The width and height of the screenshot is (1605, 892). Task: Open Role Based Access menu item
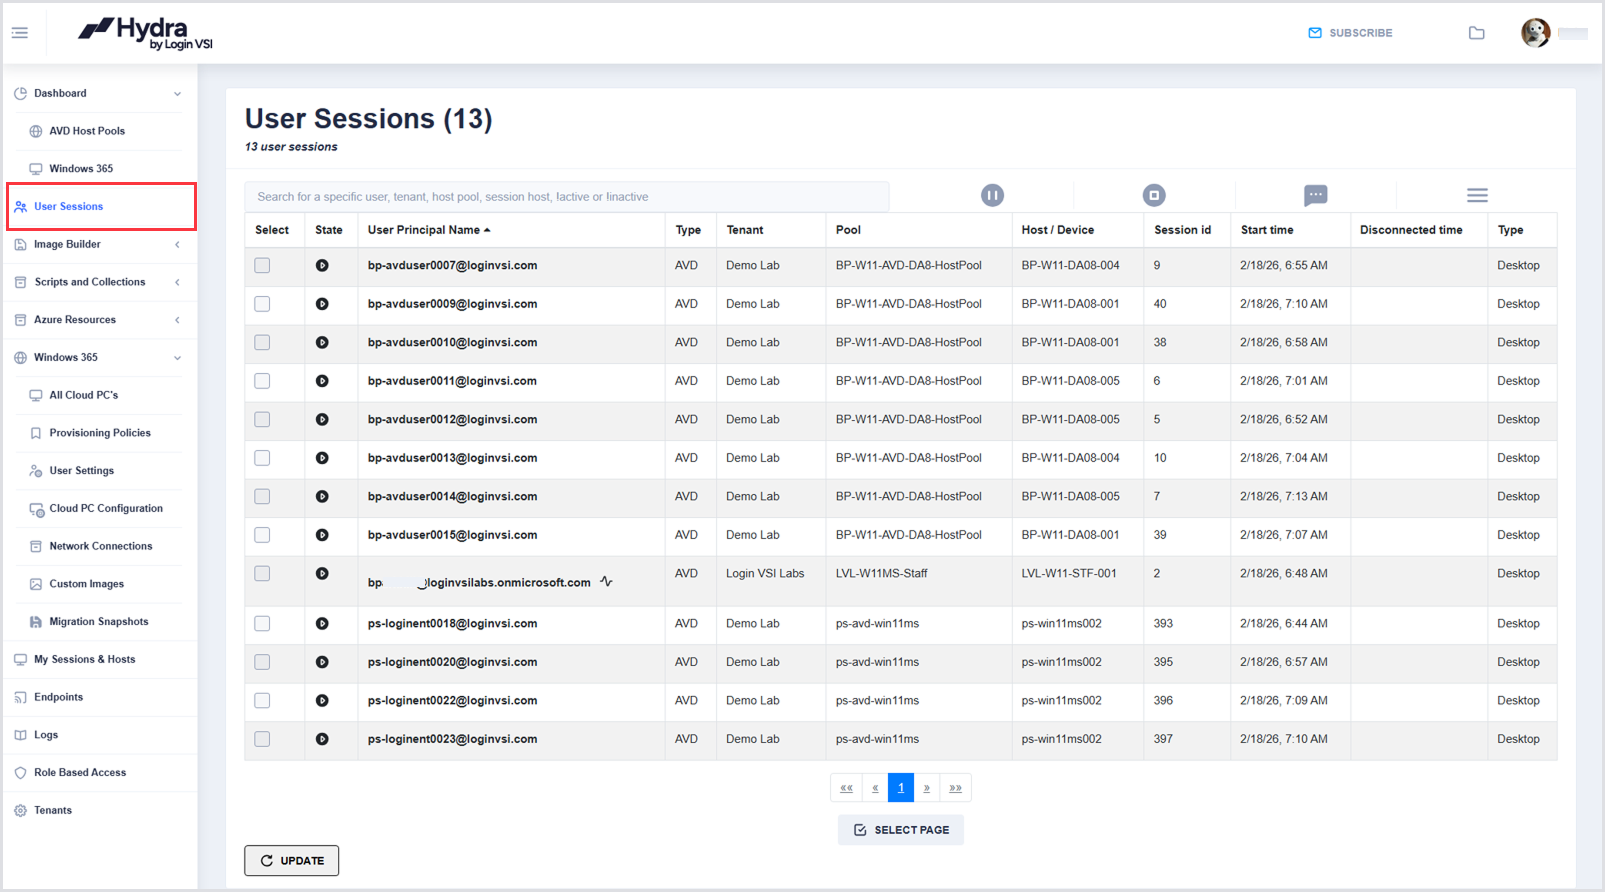point(80,773)
